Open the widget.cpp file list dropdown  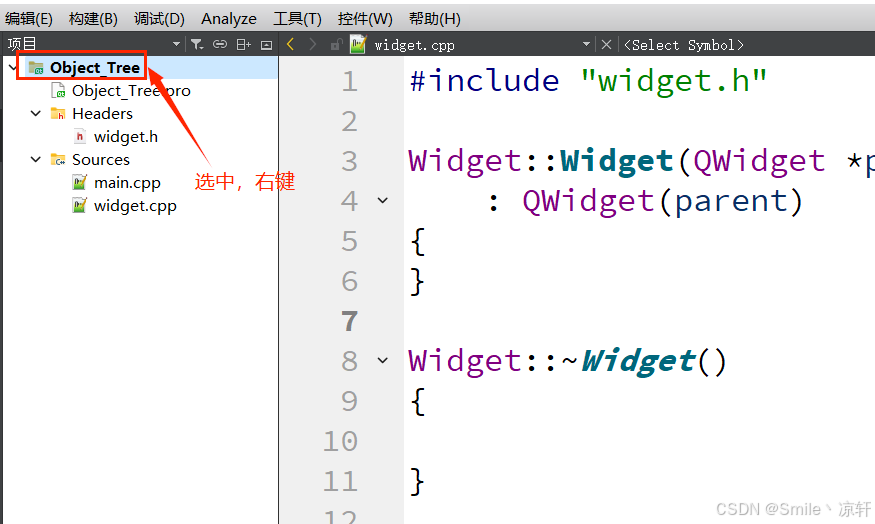tap(586, 44)
